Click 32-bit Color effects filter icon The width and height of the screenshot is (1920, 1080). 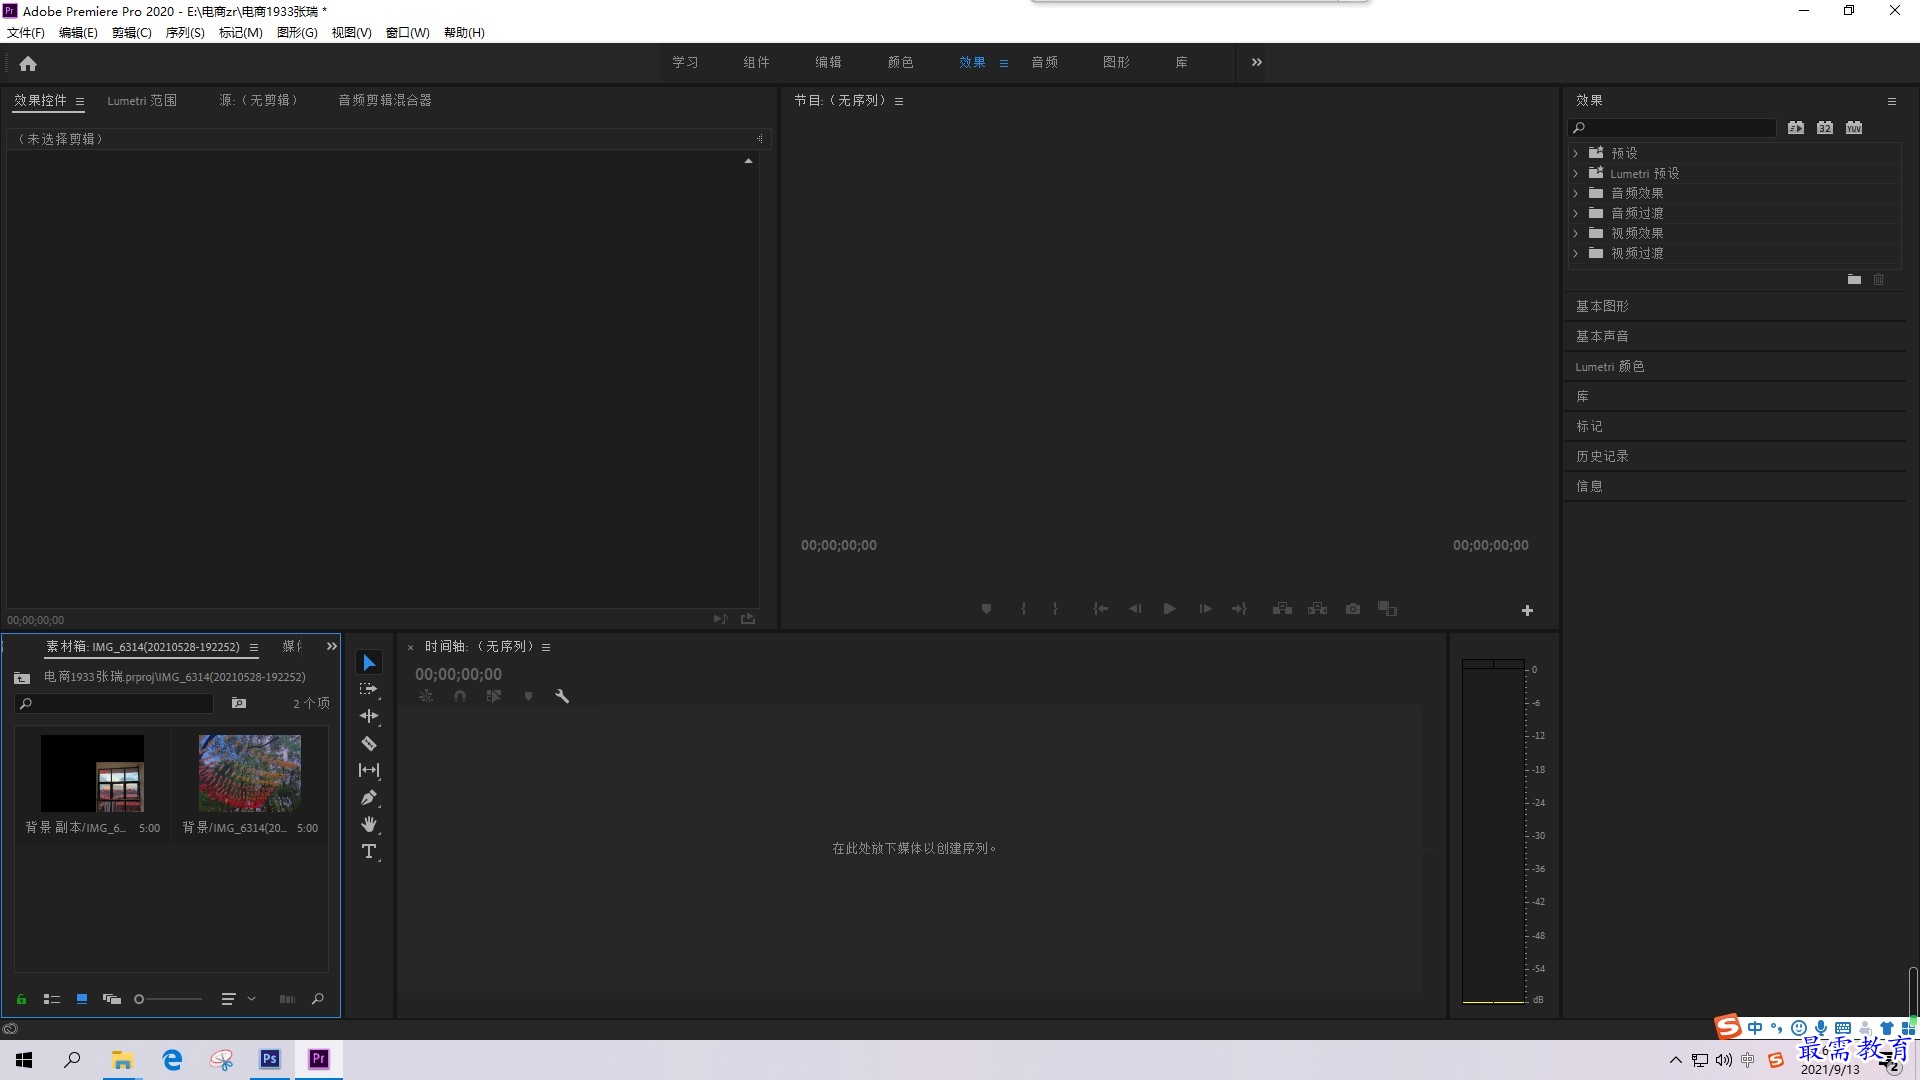(x=1825, y=128)
